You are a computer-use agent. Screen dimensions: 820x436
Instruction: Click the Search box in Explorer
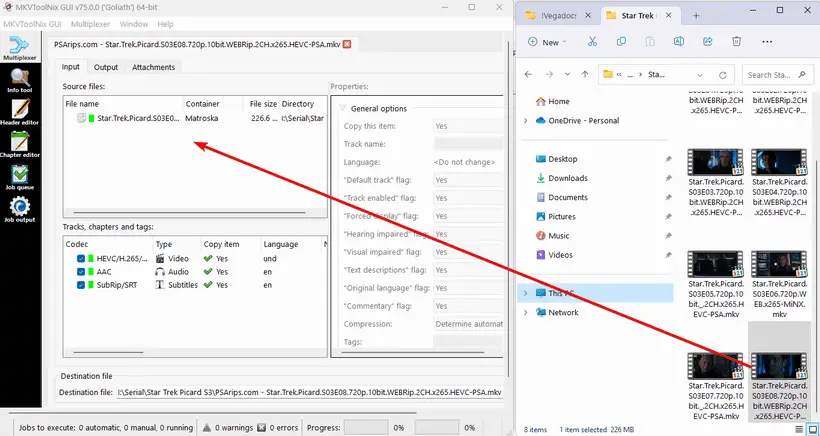tap(778, 75)
